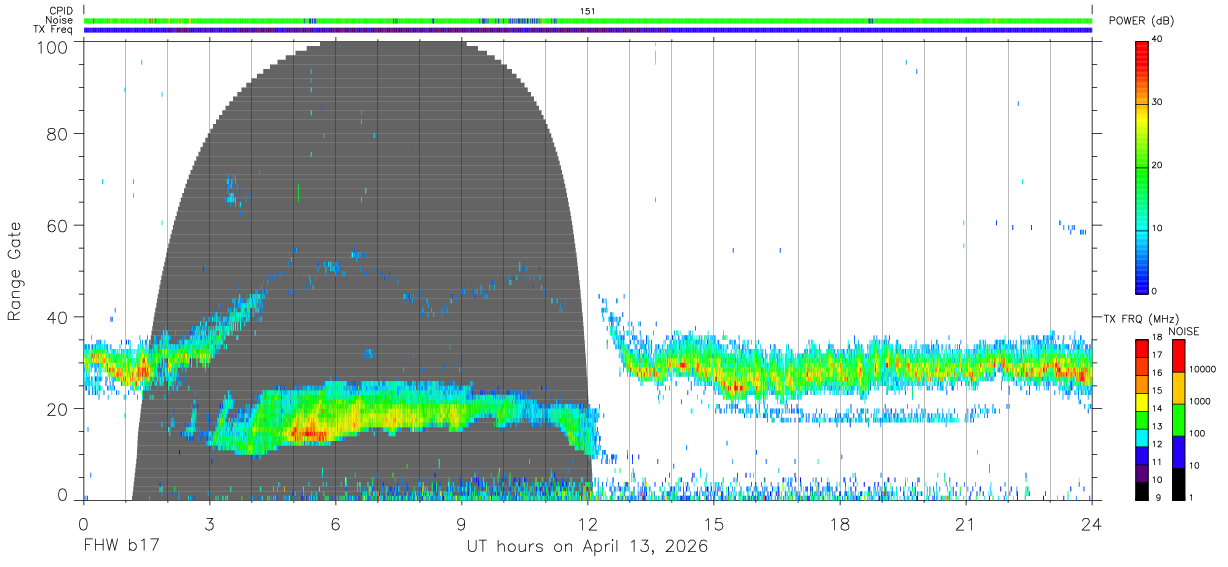This screenshot has height=567, width=1228.
Task: Click the NOISE legend title
Action: pyautogui.click(x=1183, y=331)
